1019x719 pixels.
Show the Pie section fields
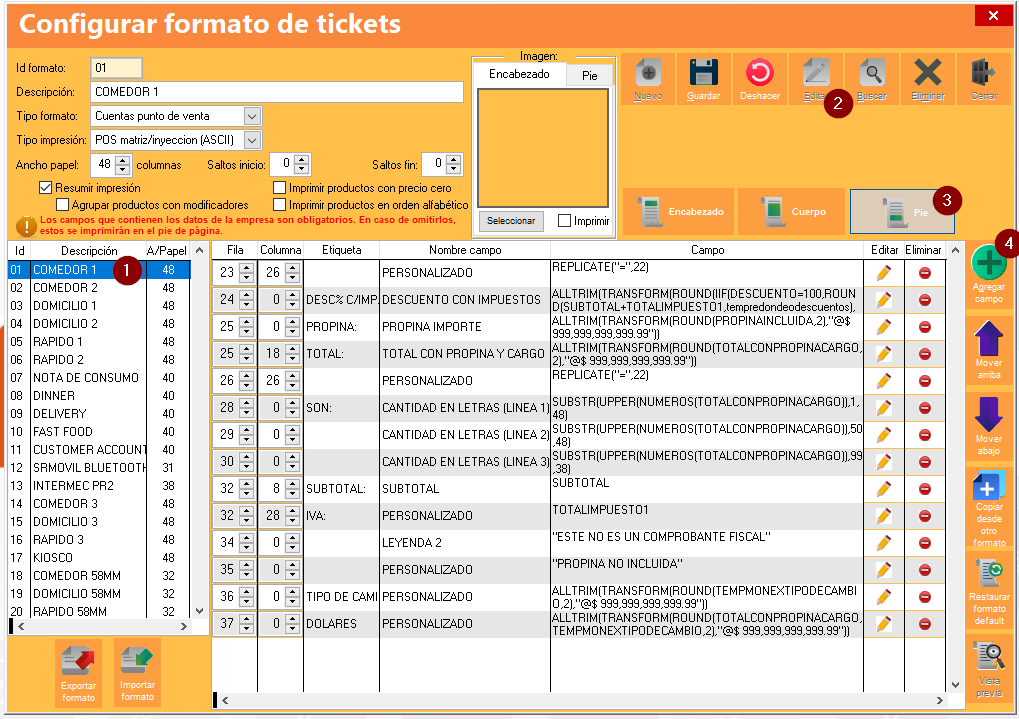(902, 211)
